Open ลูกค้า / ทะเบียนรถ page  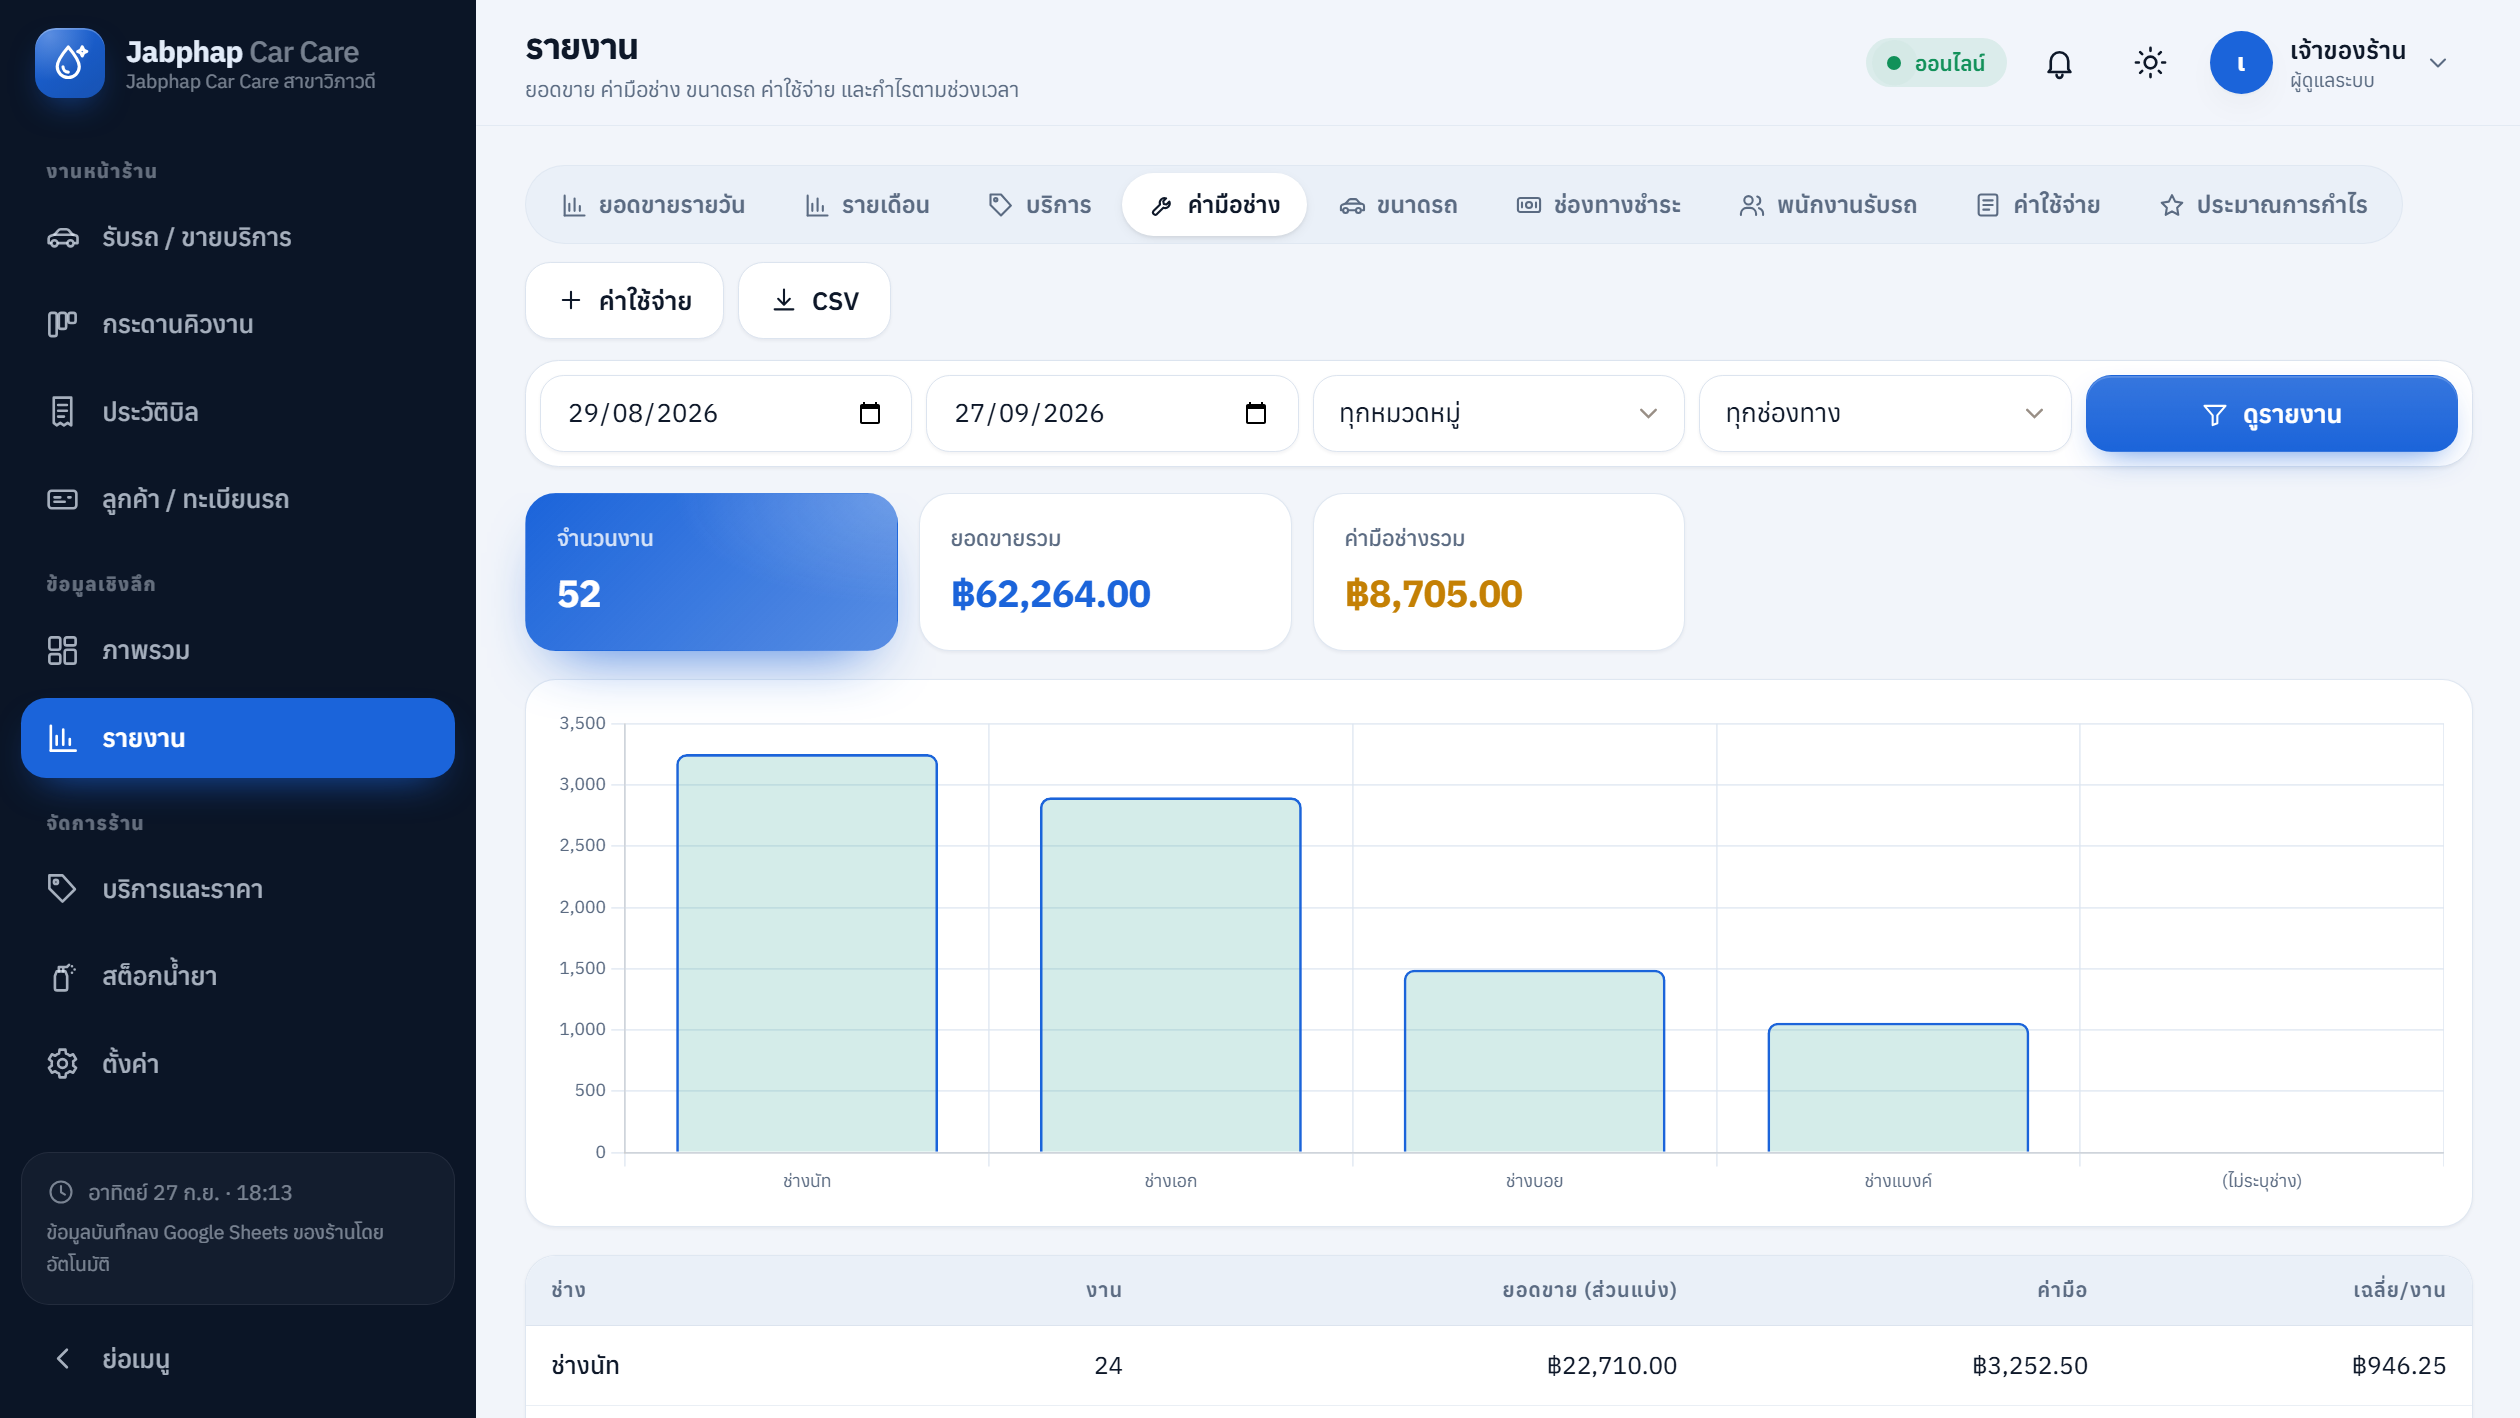(238, 499)
